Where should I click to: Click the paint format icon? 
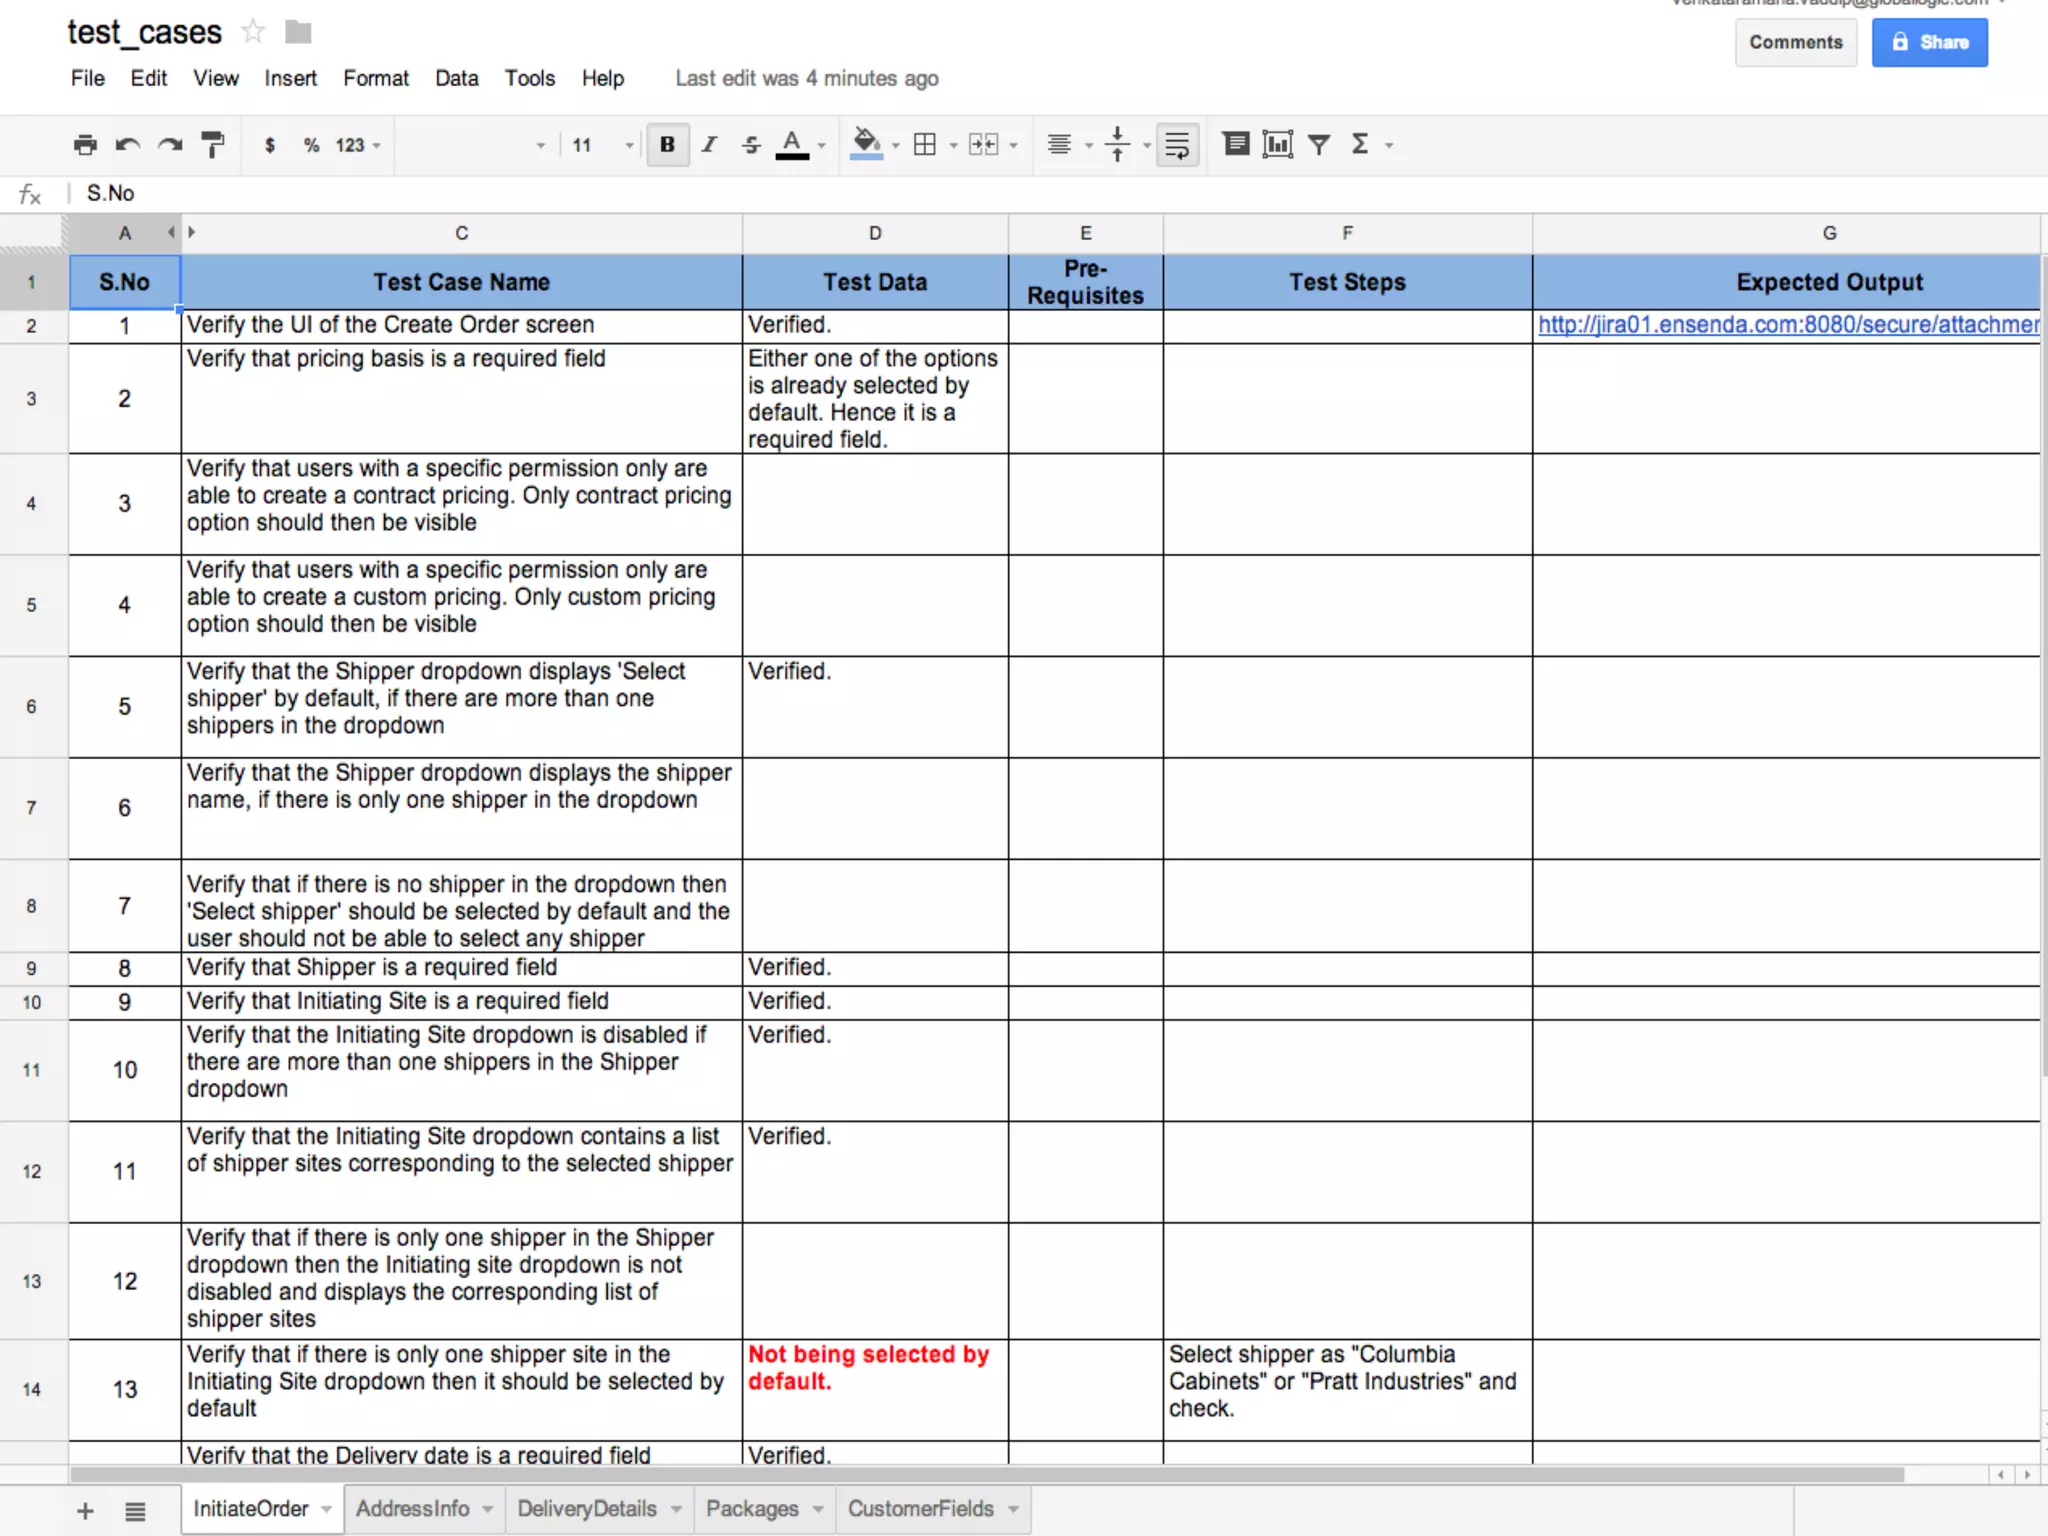tap(213, 145)
